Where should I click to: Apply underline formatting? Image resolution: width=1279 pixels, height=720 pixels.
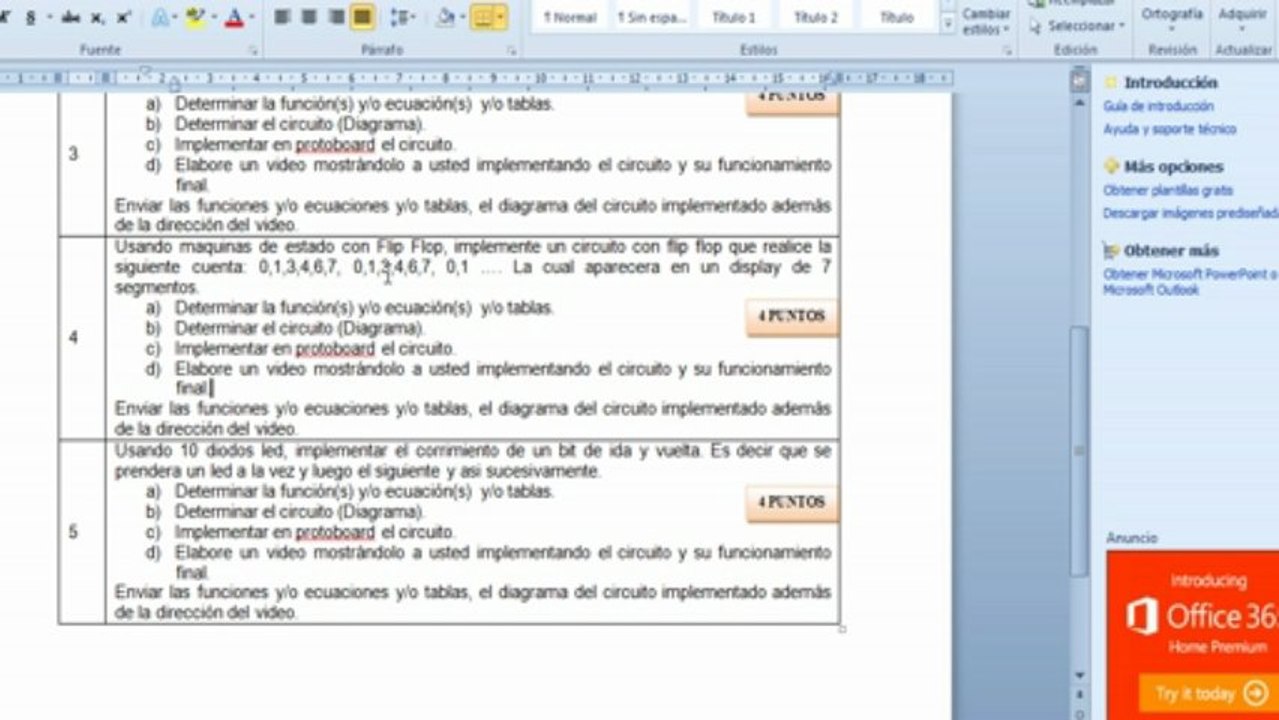[30, 18]
